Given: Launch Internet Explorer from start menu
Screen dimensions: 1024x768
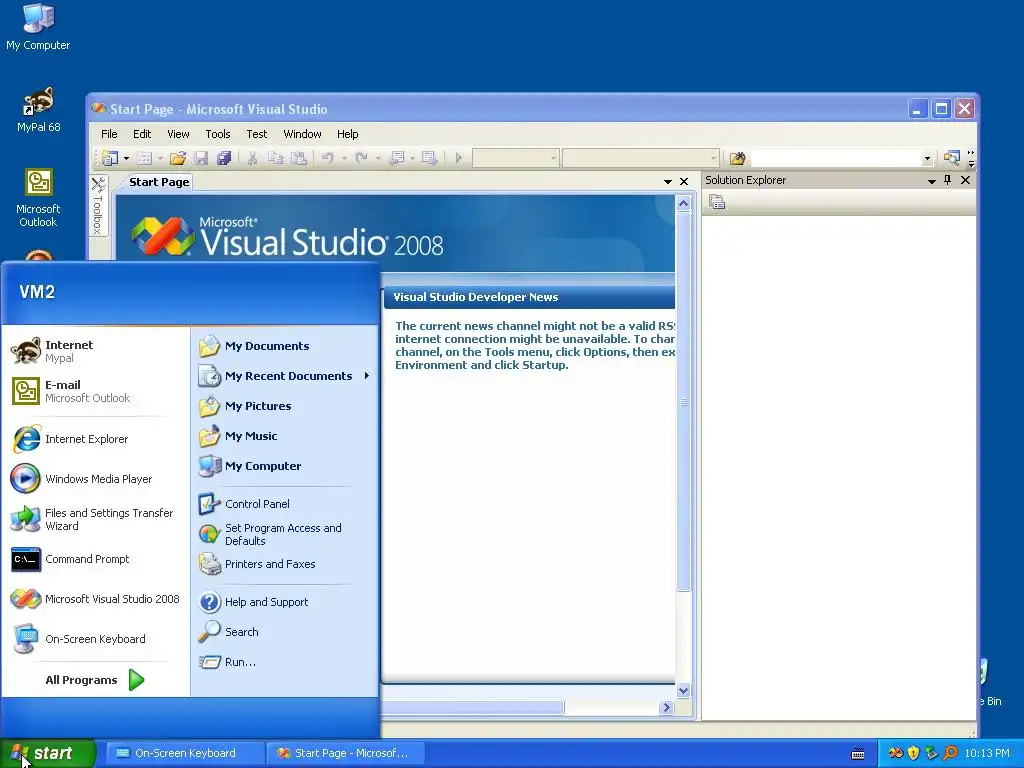Looking at the screenshot, I should click(x=95, y=439).
